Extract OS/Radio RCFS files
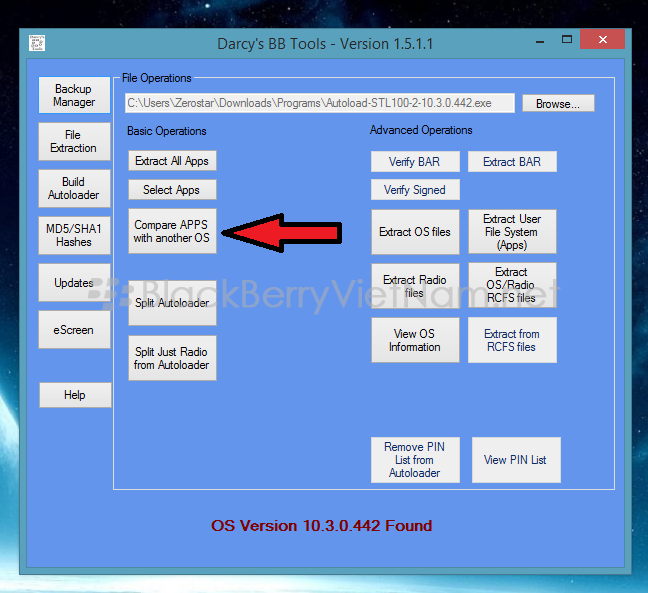This screenshot has height=593, width=648. pyautogui.click(x=512, y=285)
